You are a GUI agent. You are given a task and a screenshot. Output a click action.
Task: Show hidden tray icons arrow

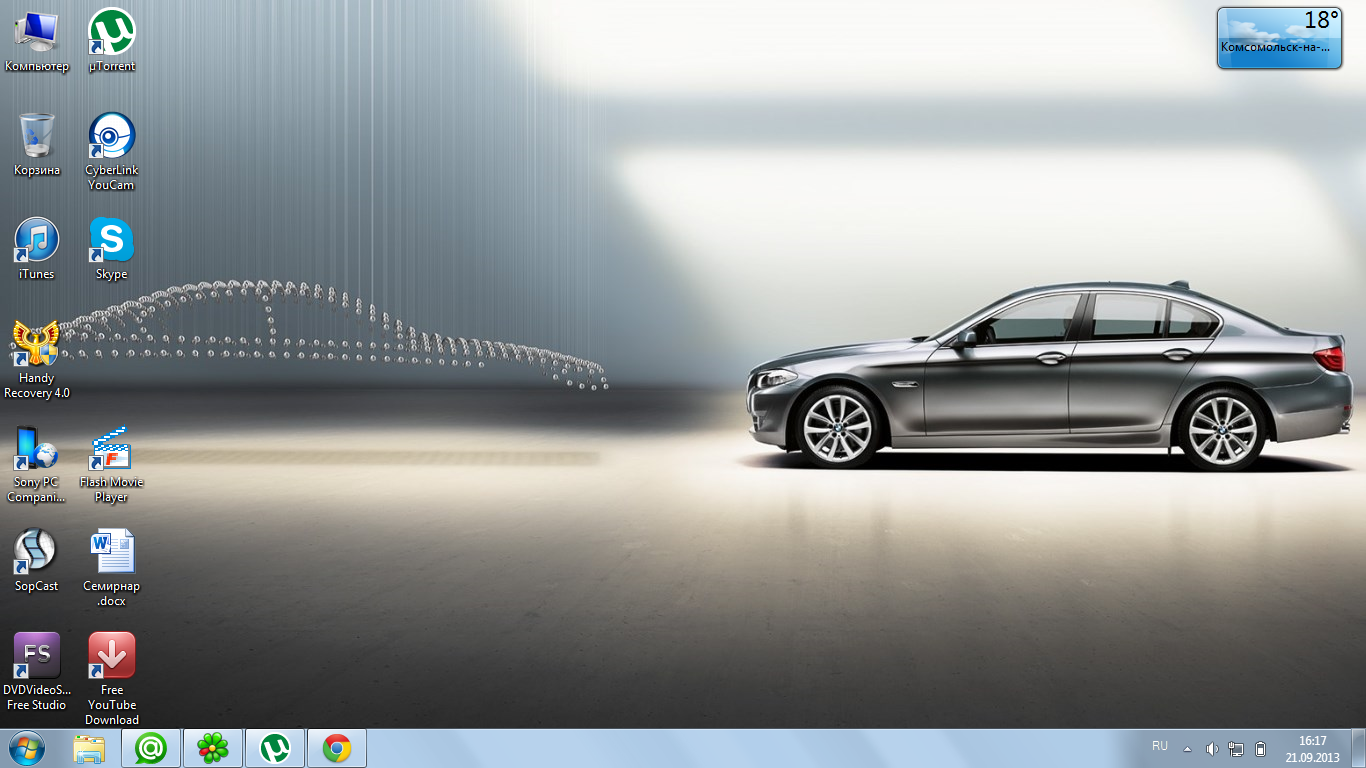pyautogui.click(x=1187, y=748)
